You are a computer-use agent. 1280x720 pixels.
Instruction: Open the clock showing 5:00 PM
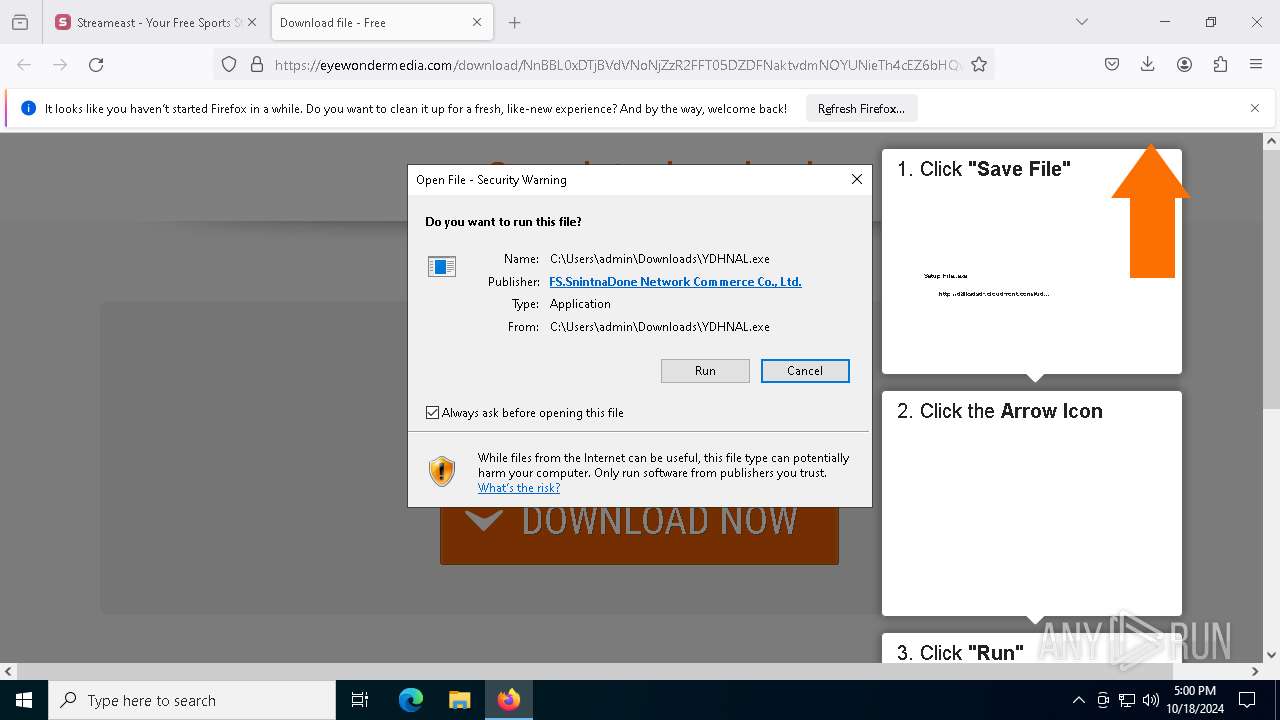pyautogui.click(x=1195, y=700)
